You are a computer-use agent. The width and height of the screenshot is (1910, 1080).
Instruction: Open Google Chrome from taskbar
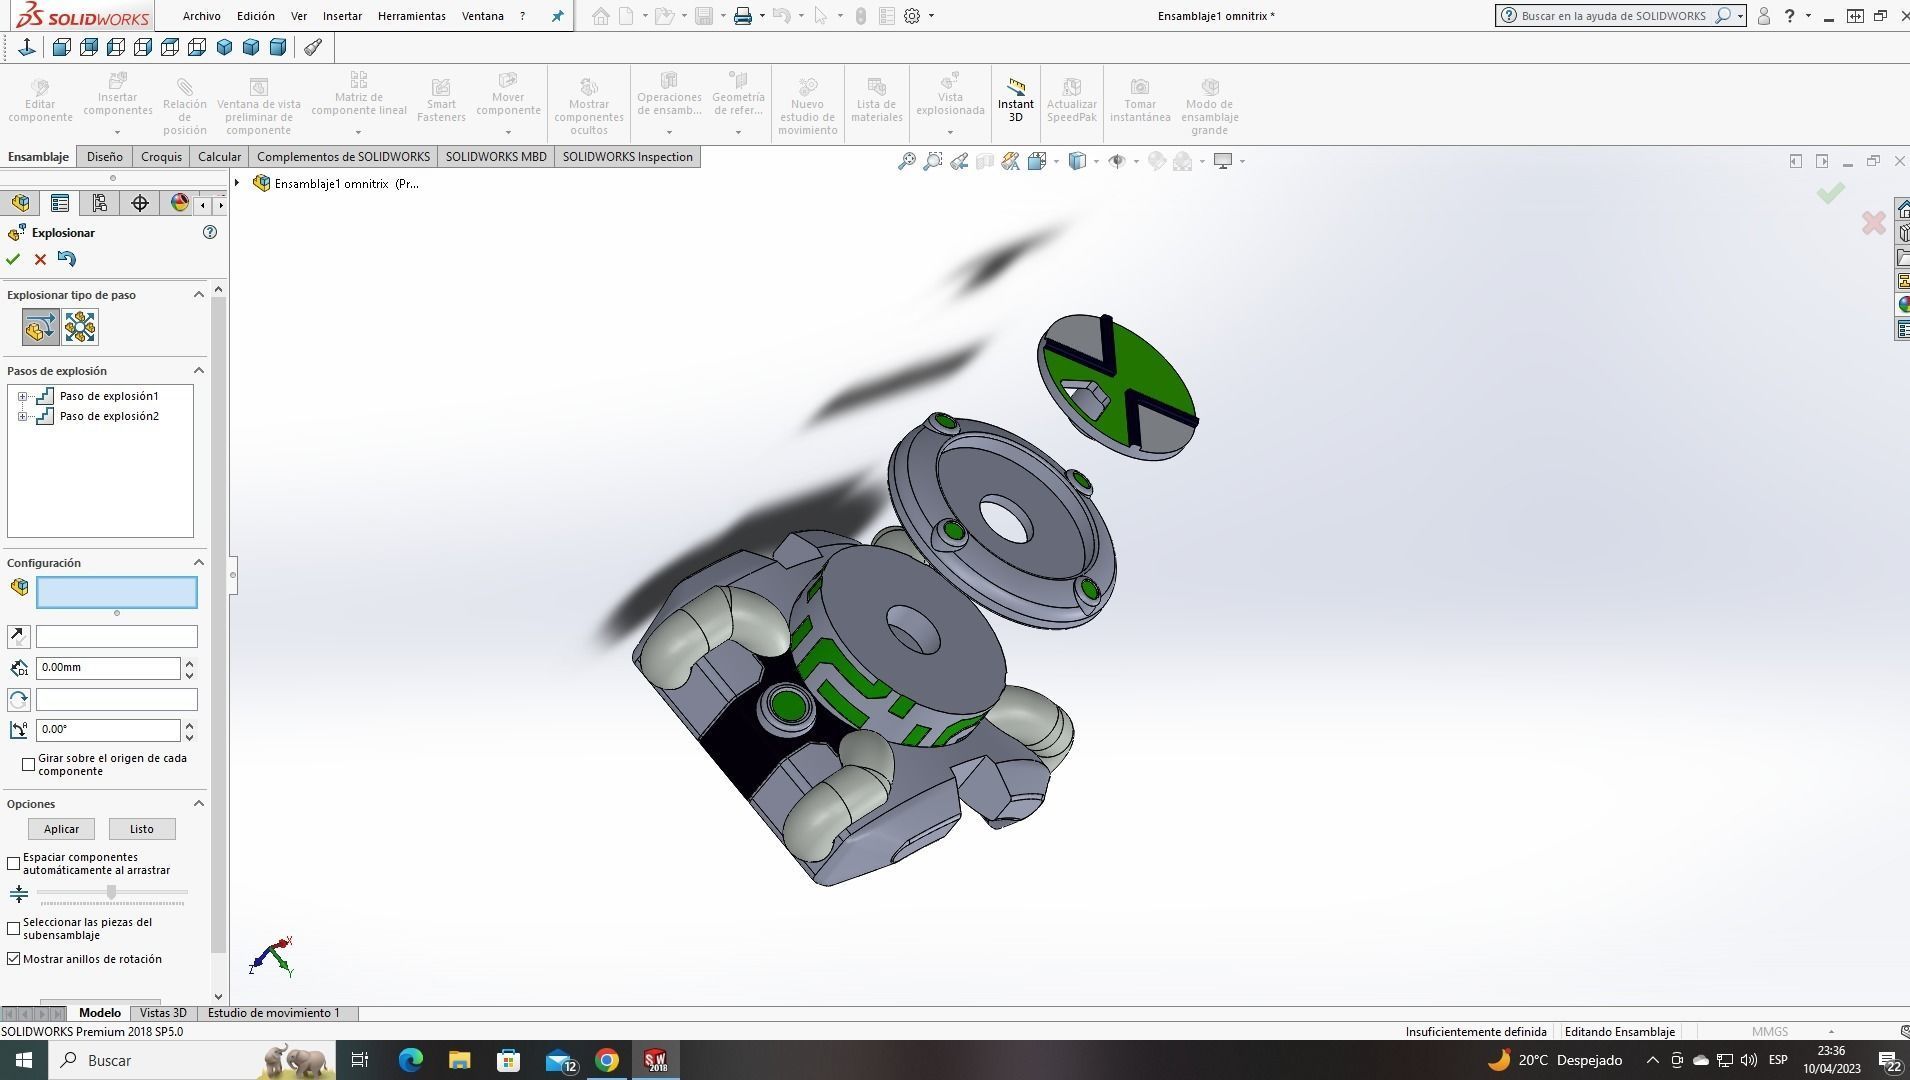(x=607, y=1060)
